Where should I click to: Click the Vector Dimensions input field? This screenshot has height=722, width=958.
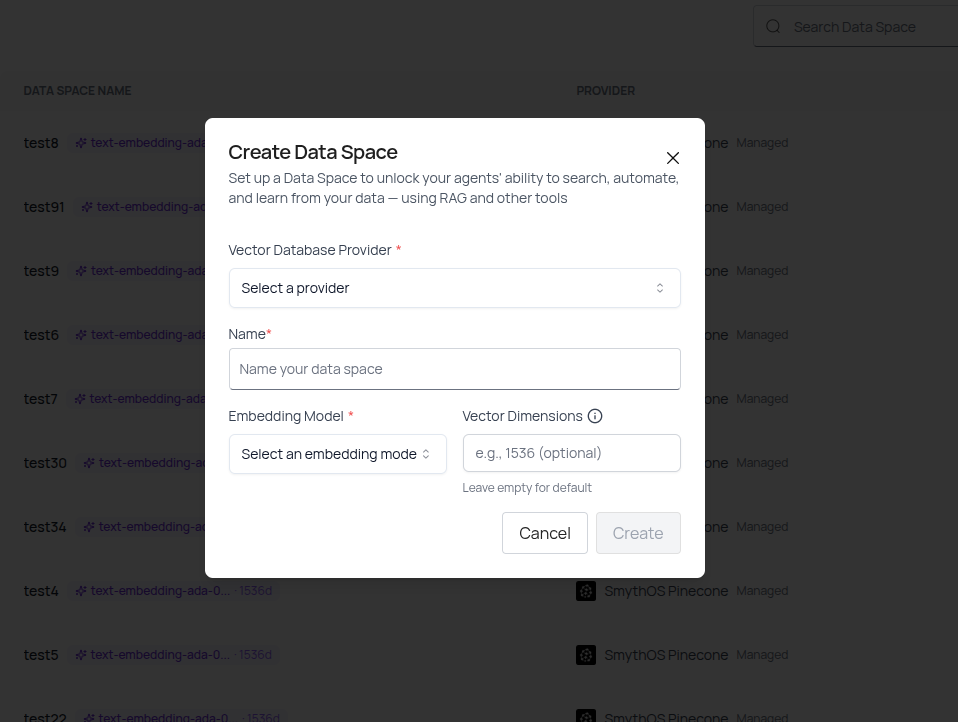click(x=571, y=453)
